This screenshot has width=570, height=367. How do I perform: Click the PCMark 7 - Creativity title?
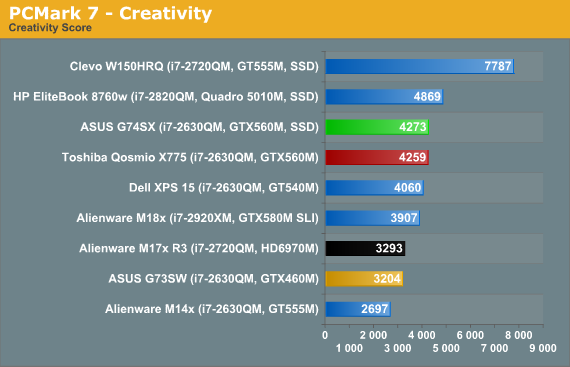[x=110, y=13]
